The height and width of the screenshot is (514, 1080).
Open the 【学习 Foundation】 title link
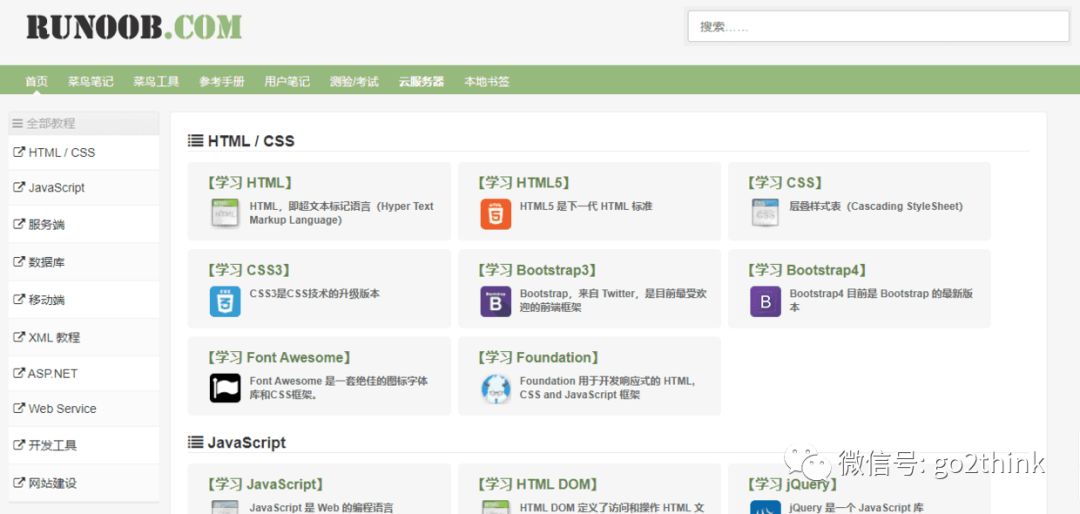click(x=538, y=358)
